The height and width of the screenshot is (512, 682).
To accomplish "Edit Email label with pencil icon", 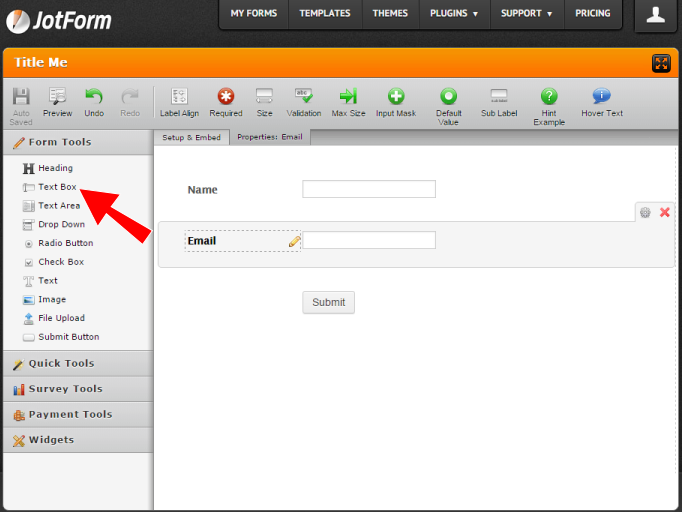I will pyautogui.click(x=294, y=241).
